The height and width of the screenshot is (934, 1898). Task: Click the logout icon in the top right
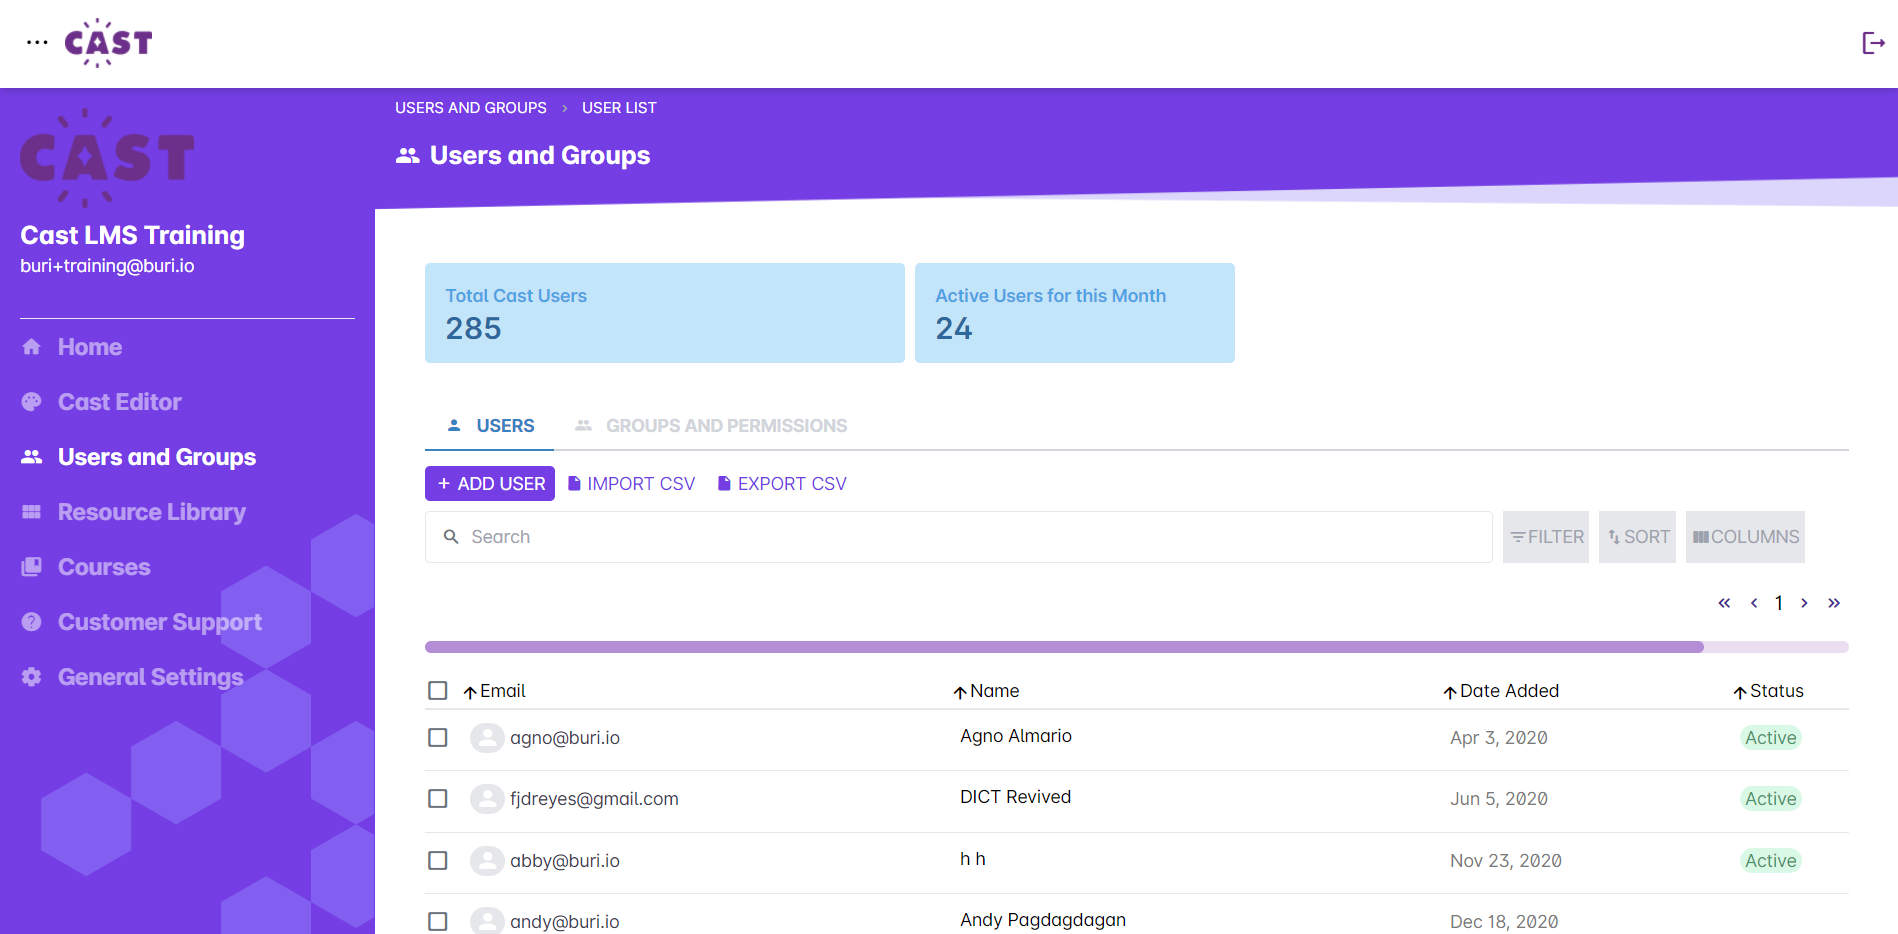point(1873,43)
